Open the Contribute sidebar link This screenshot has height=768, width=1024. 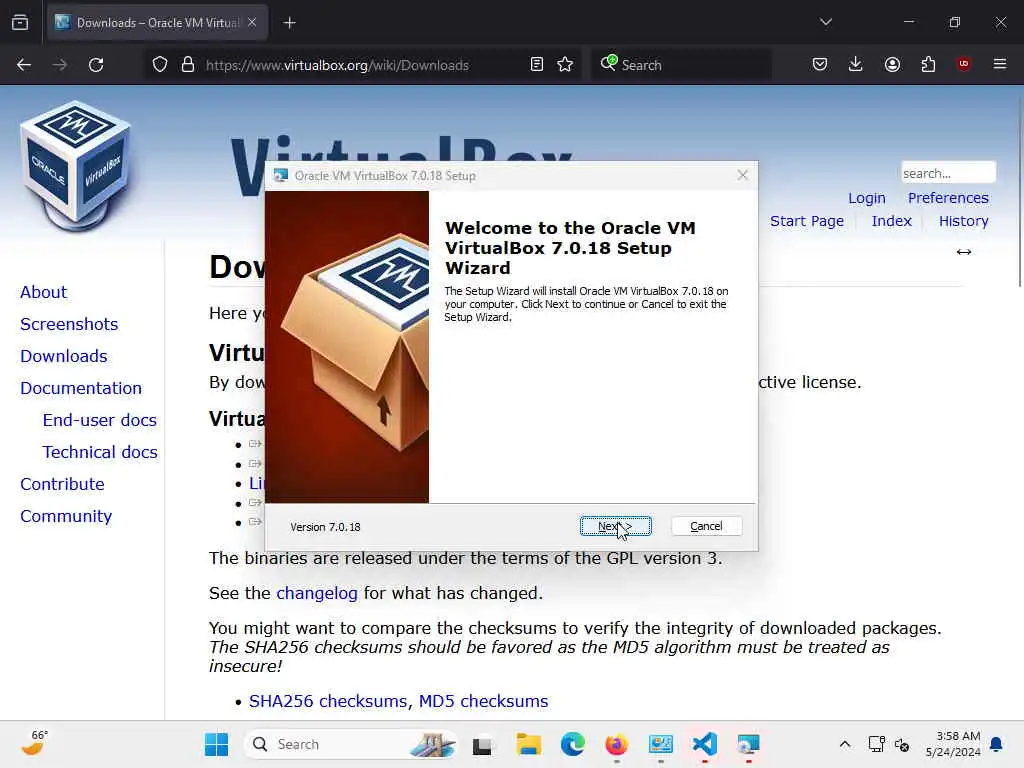(x=62, y=484)
